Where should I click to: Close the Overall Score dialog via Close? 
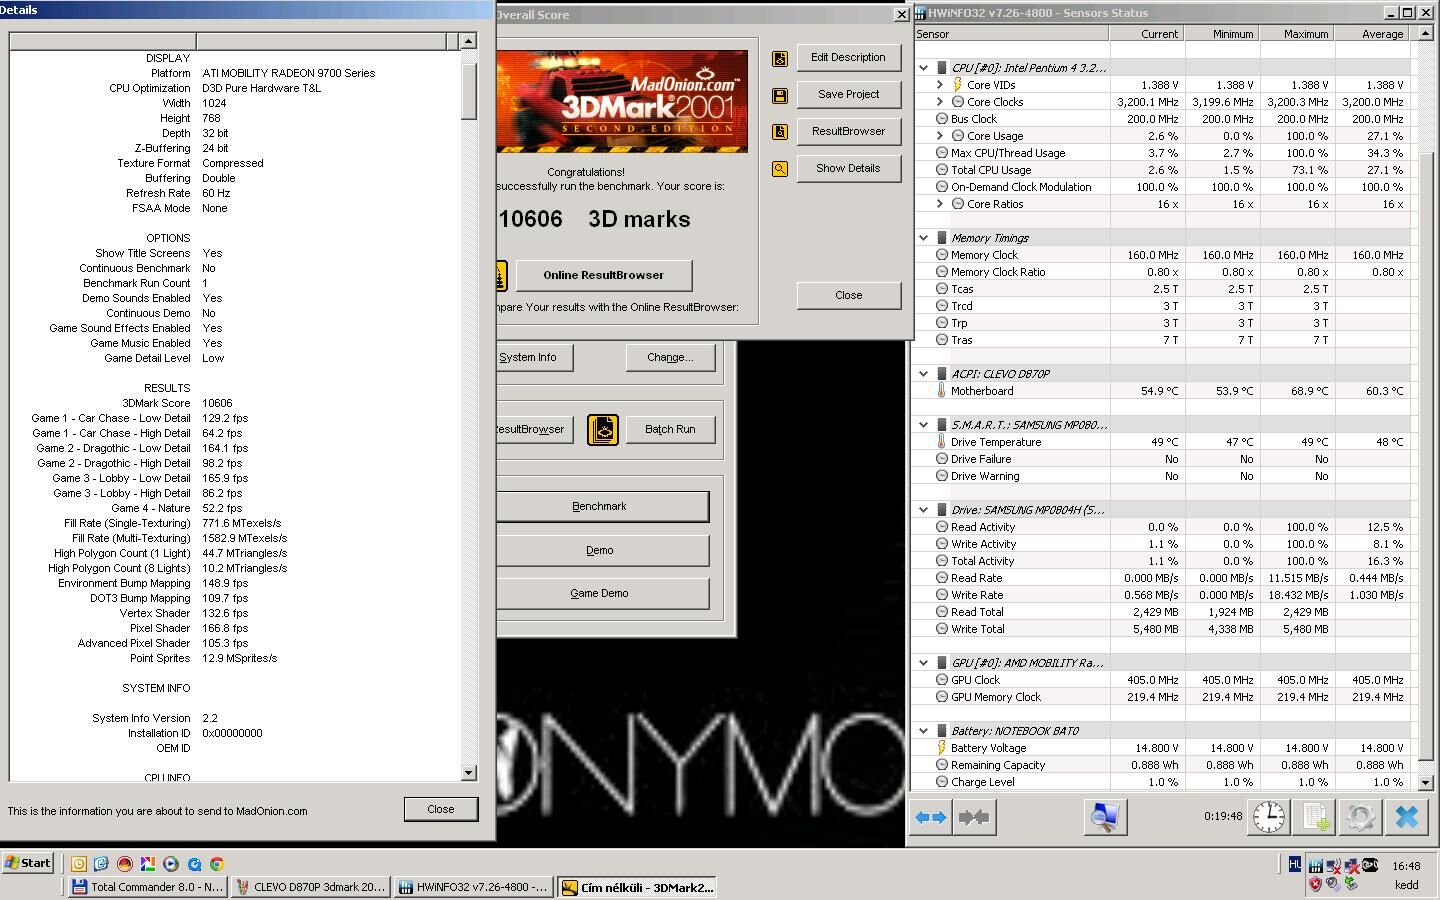(x=848, y=295)
